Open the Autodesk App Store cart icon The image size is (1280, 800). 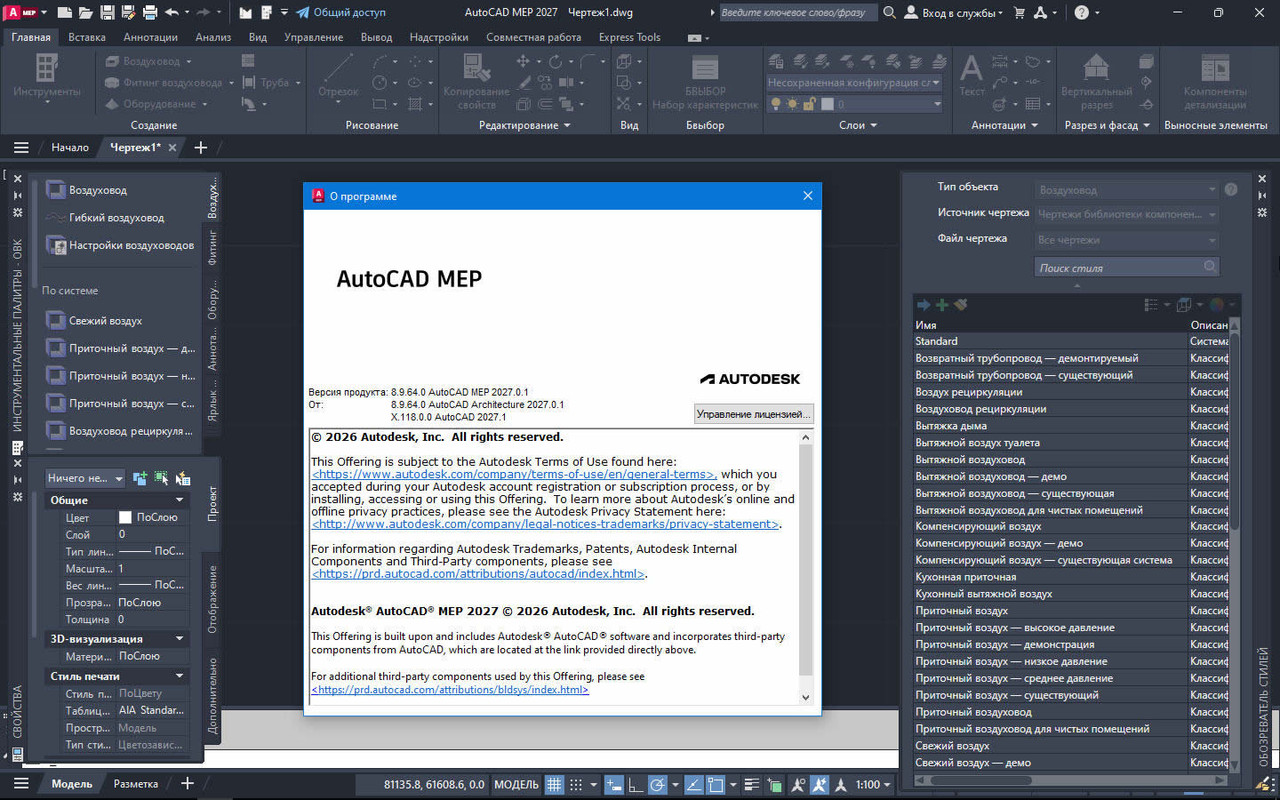point(1020,13)
